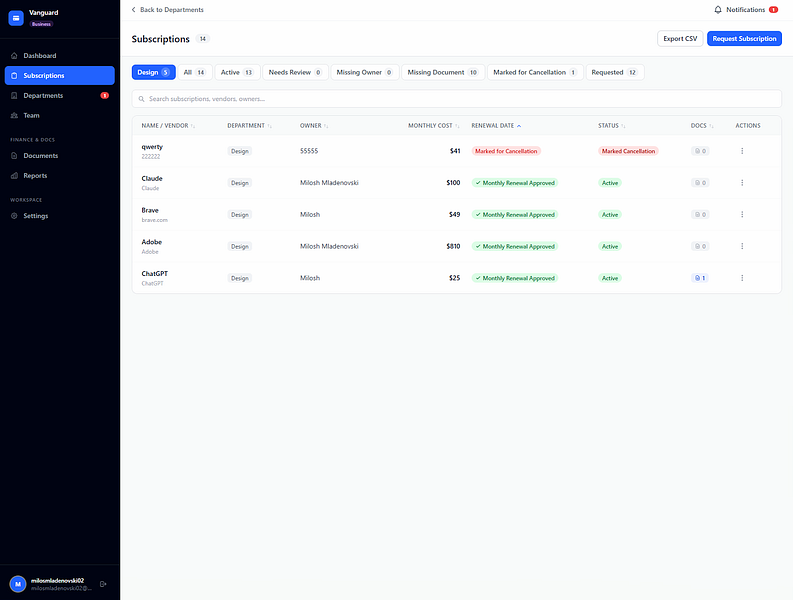The height and width of the screenshot is (600, 793).
Task: Open actions menu for qwerty row
Action: coord(742,151)
